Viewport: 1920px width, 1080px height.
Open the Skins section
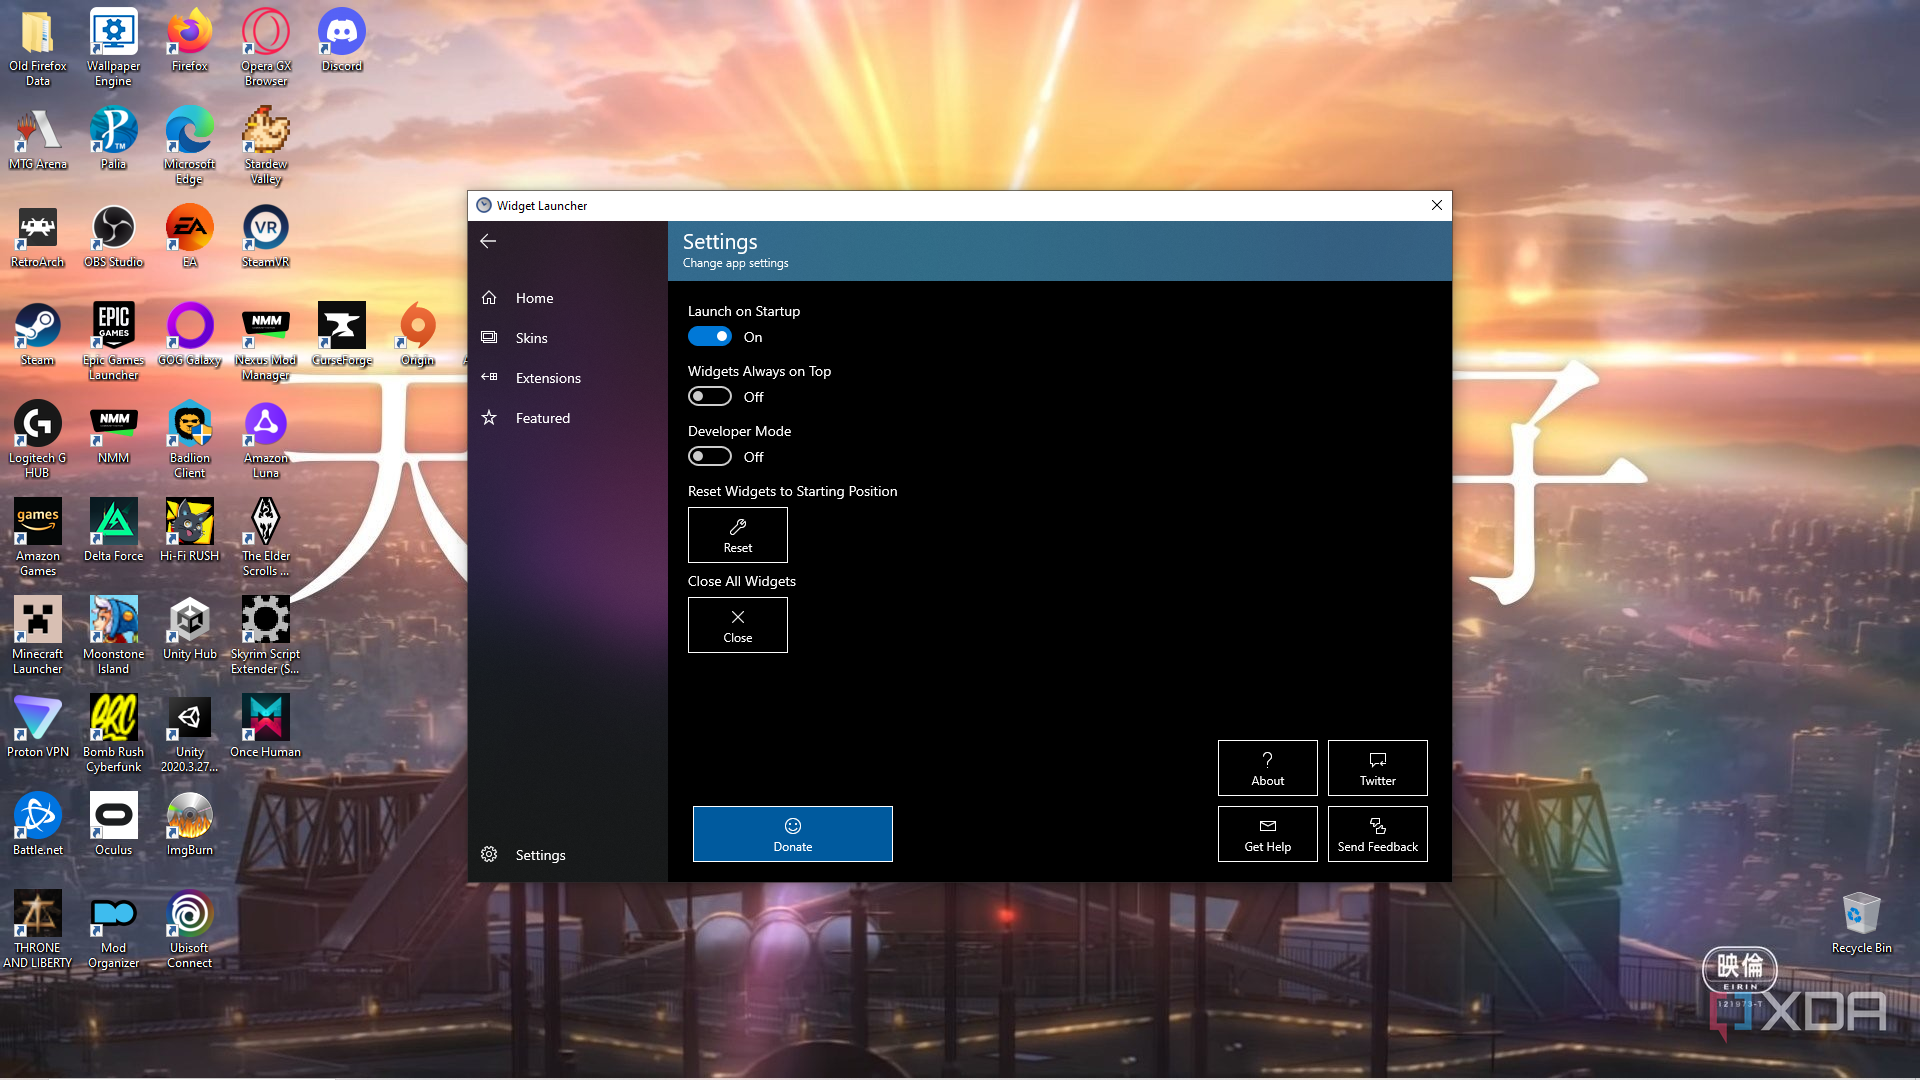pos(531,338)
